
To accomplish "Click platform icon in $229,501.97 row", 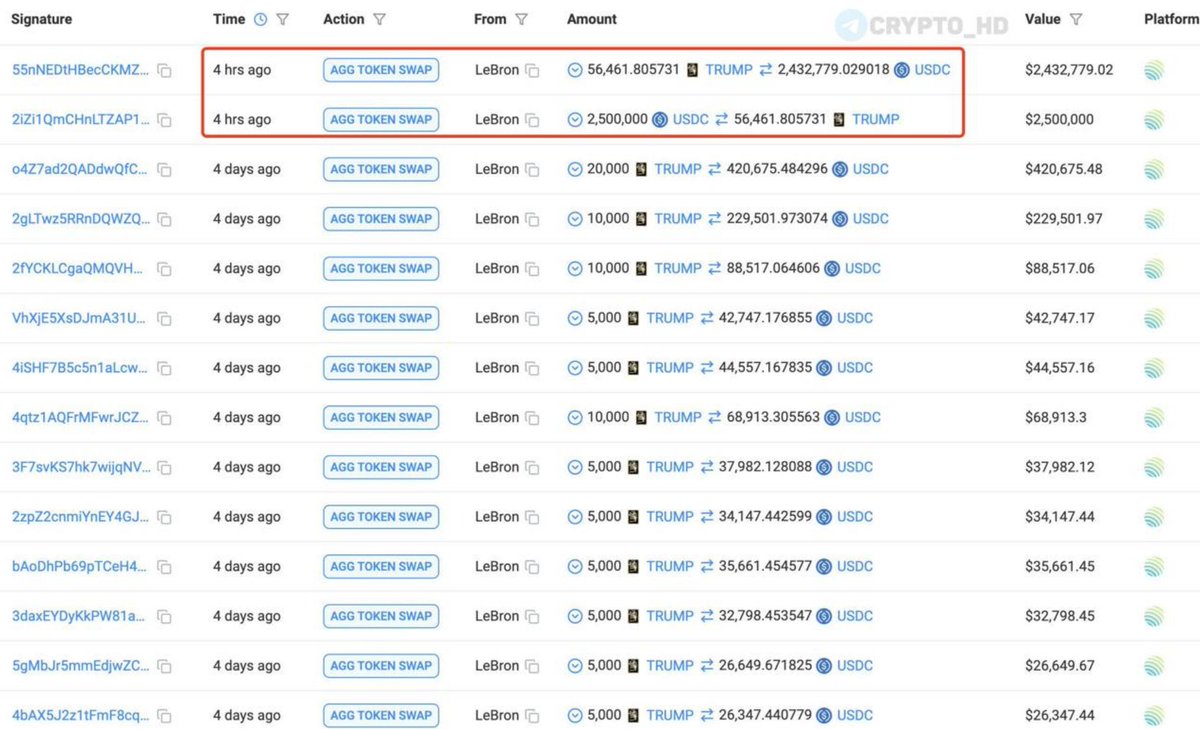I will [x=1154, y=219].
